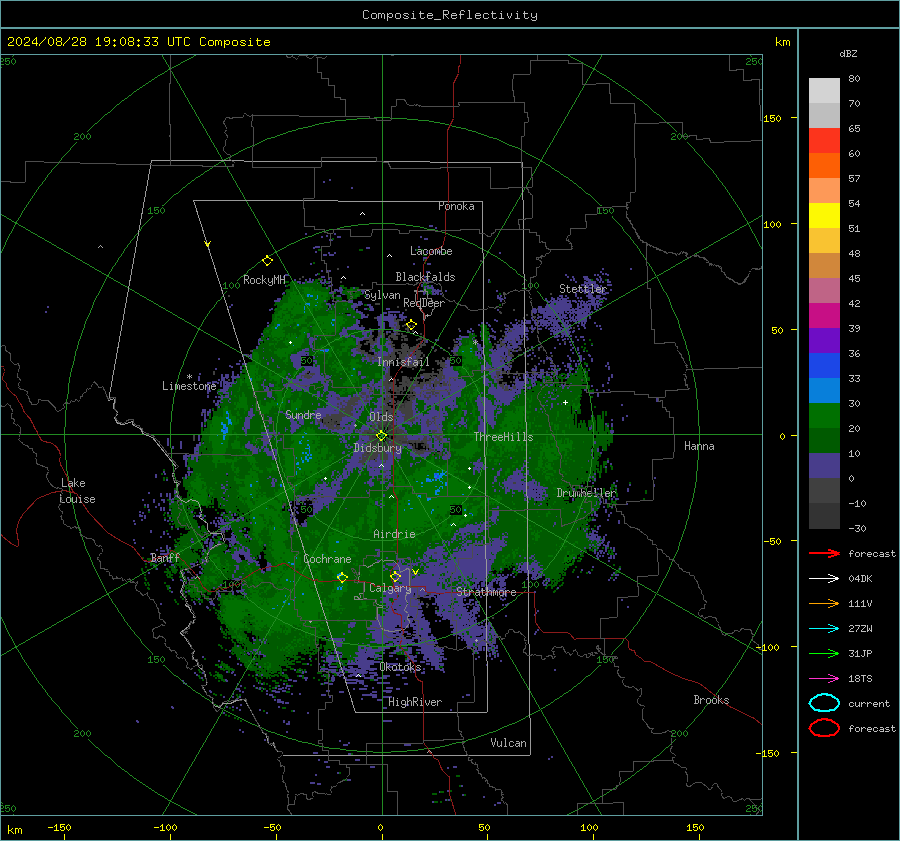The image size is (900, 841).
Task: Click the HighRiver label
Action: pos(415,702)
